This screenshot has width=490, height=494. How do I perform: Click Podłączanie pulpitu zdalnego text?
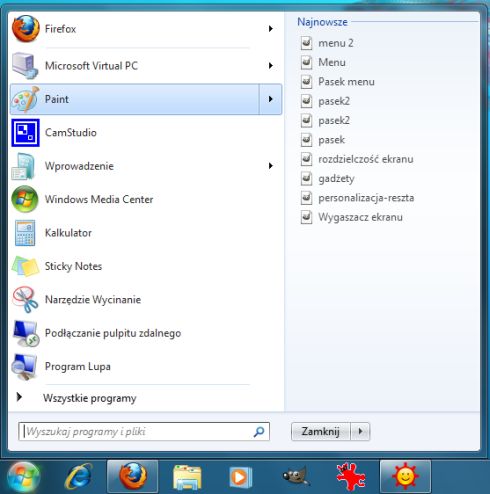[113, 333]
